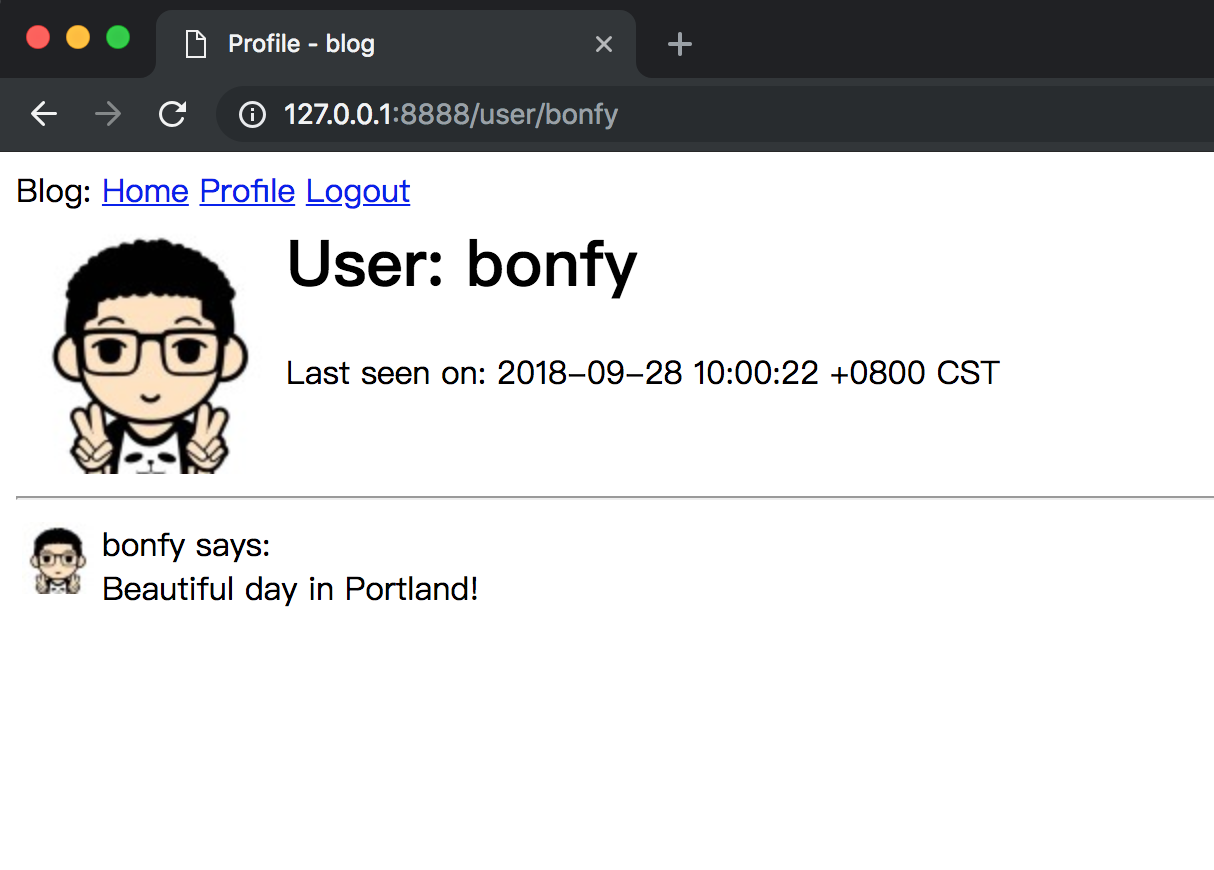1214x870 pixels.
Task: Open a new tab with the plus icon
Action: point(680,44)
